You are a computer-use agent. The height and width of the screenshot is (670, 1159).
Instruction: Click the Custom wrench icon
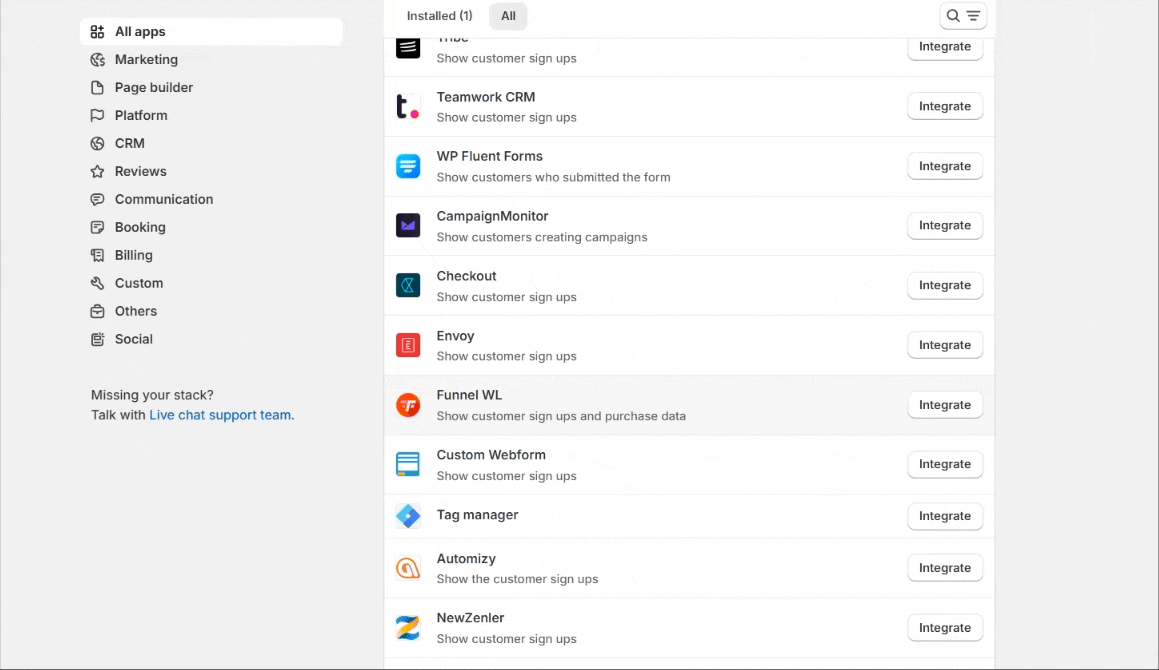click(x=97, y=283)
